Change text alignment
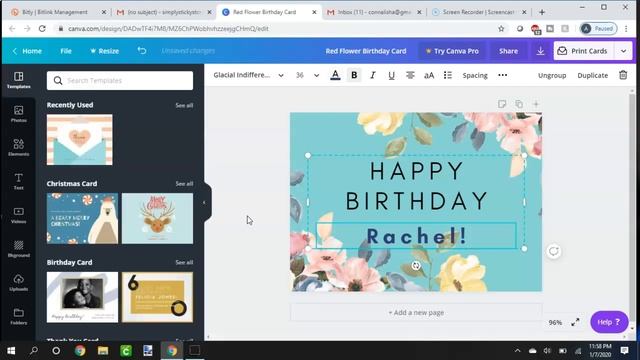 (410, 75)
